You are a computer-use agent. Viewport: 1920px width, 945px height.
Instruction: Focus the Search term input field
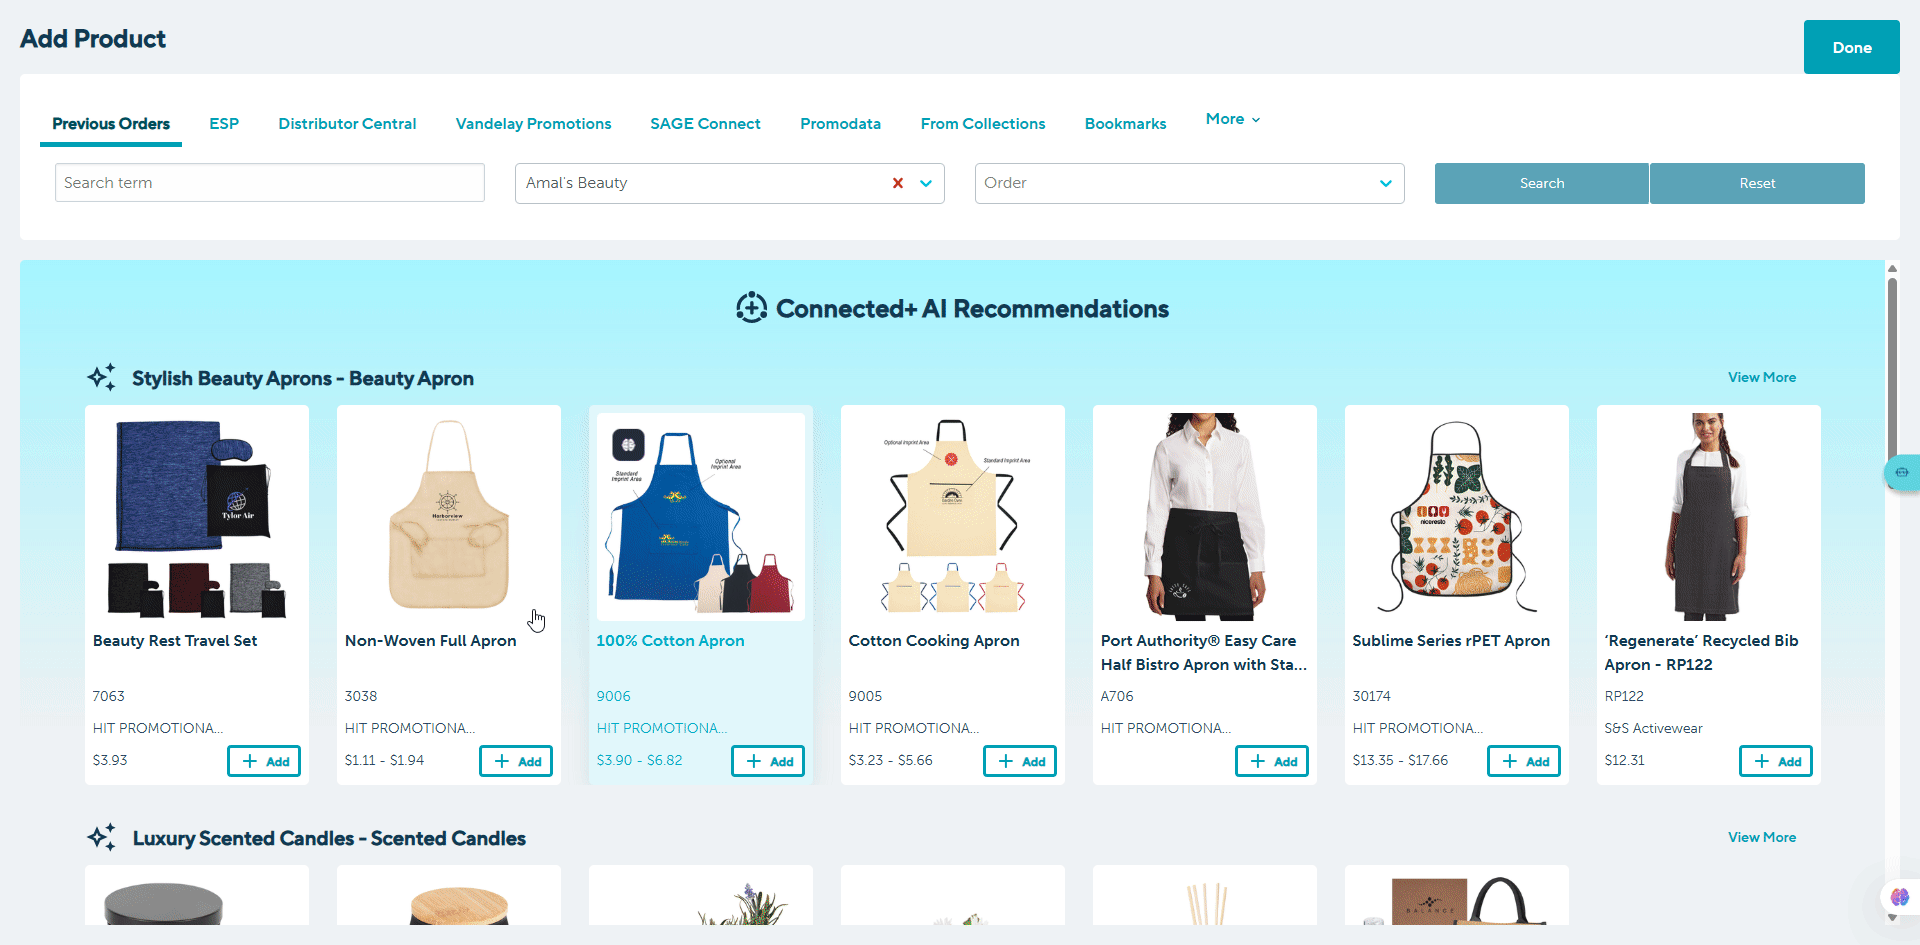(x=270, y=183)
